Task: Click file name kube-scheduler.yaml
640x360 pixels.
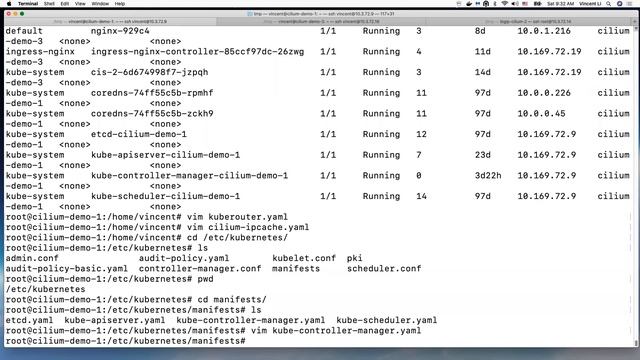Action: tap(387, 320)
